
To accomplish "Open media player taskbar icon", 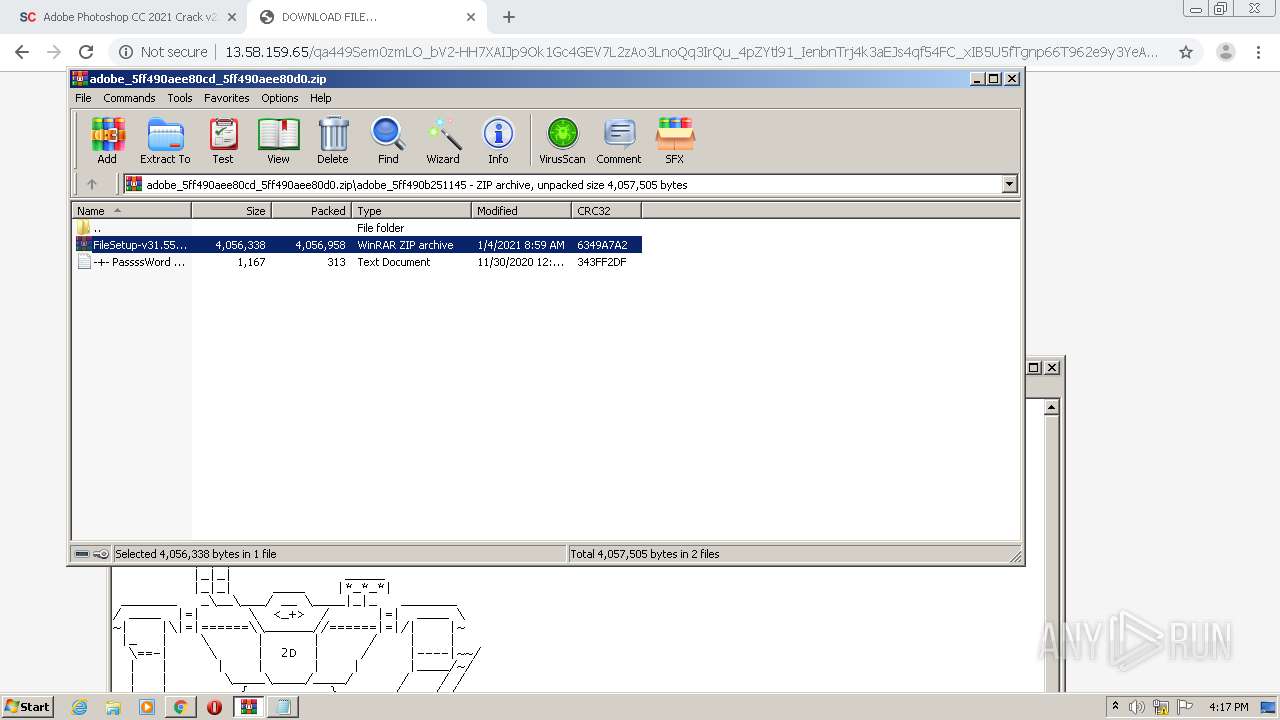I will tap(147, 707).
